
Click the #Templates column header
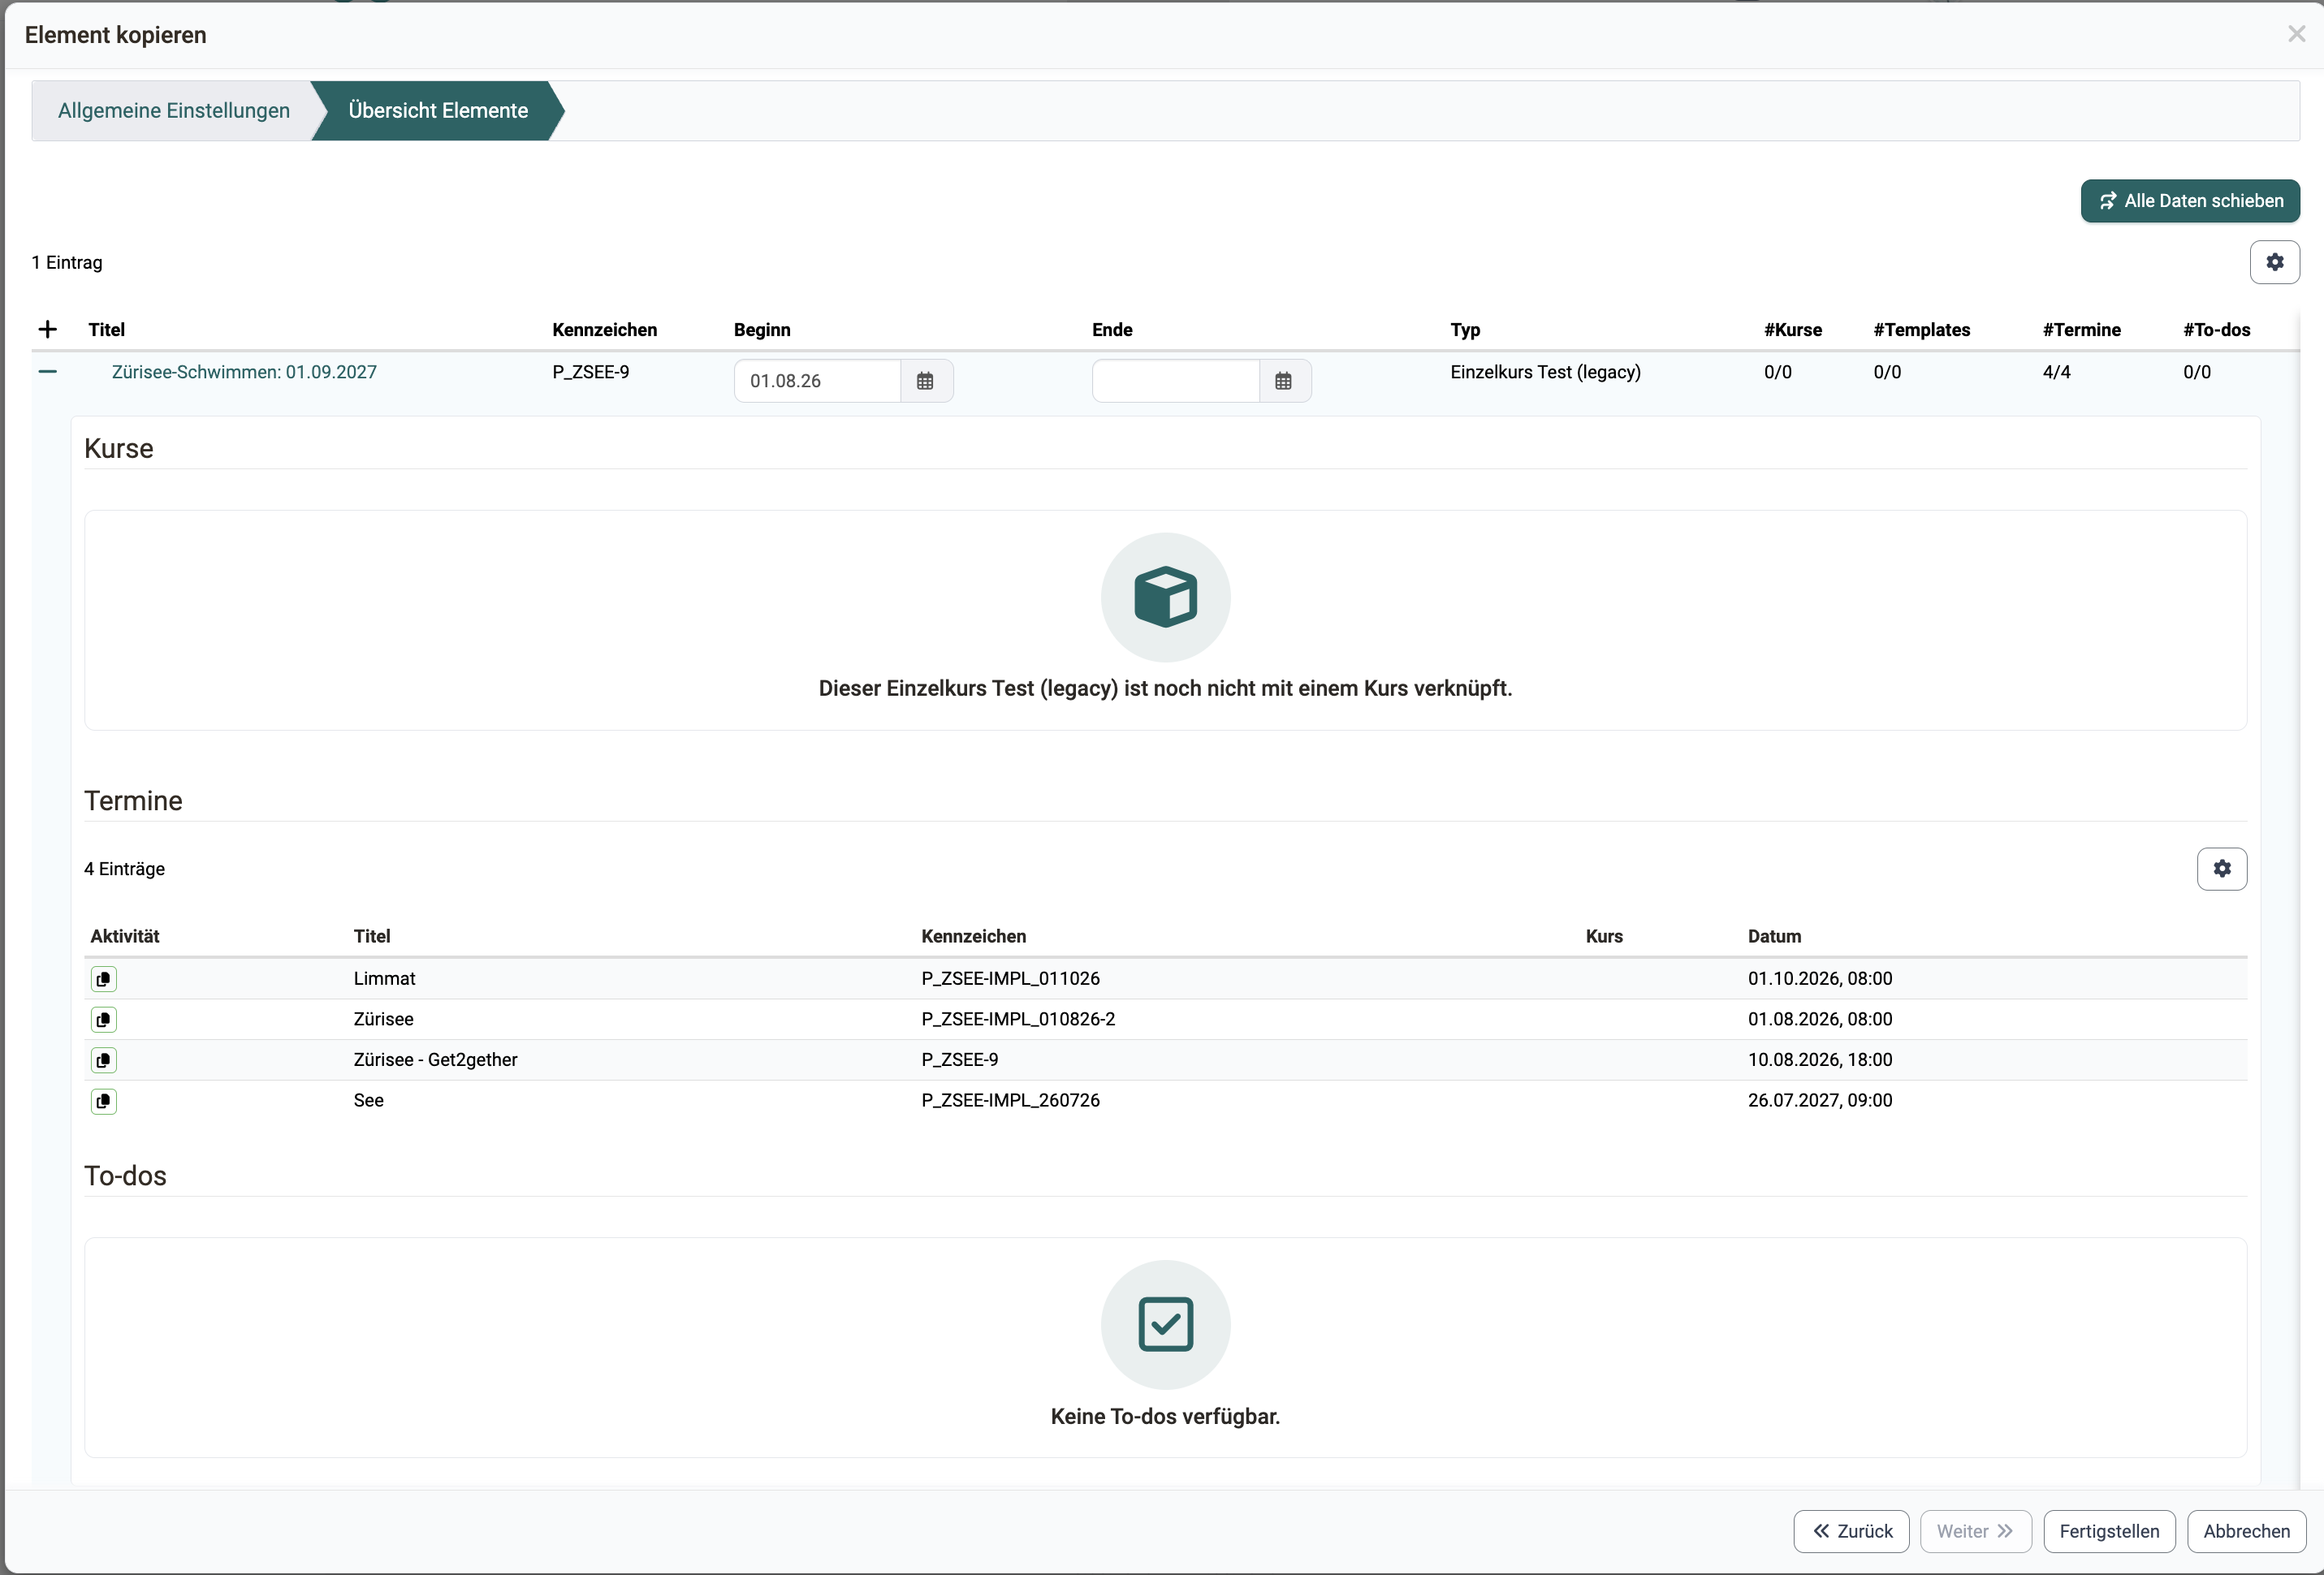[1922, 330]
